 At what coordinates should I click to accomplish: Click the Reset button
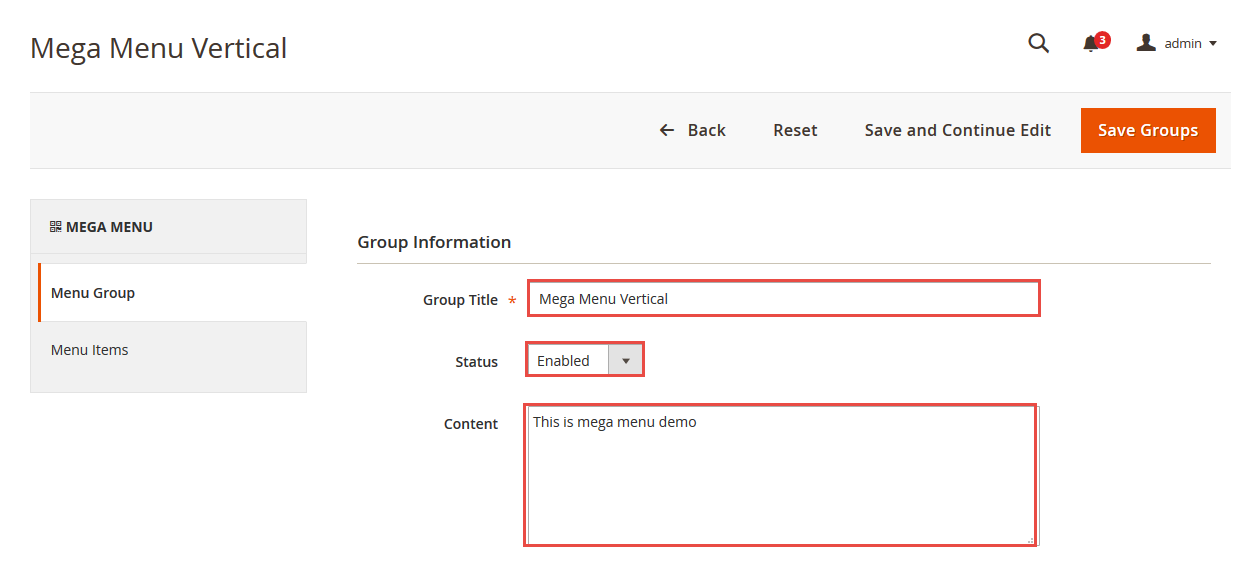point(795,130)
